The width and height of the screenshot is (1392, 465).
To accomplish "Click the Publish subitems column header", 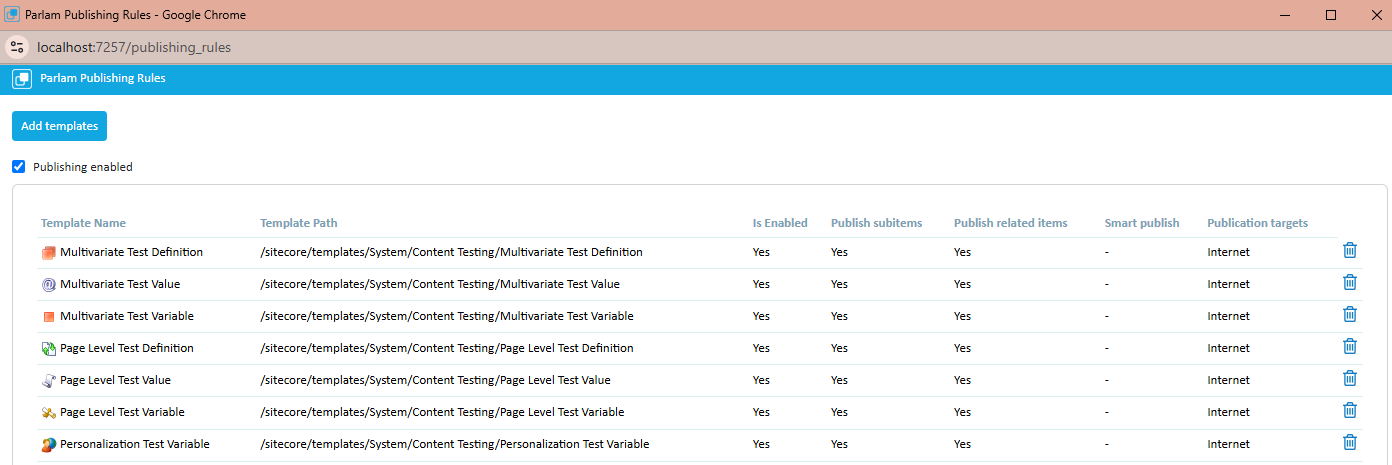I will pos(876,223).
